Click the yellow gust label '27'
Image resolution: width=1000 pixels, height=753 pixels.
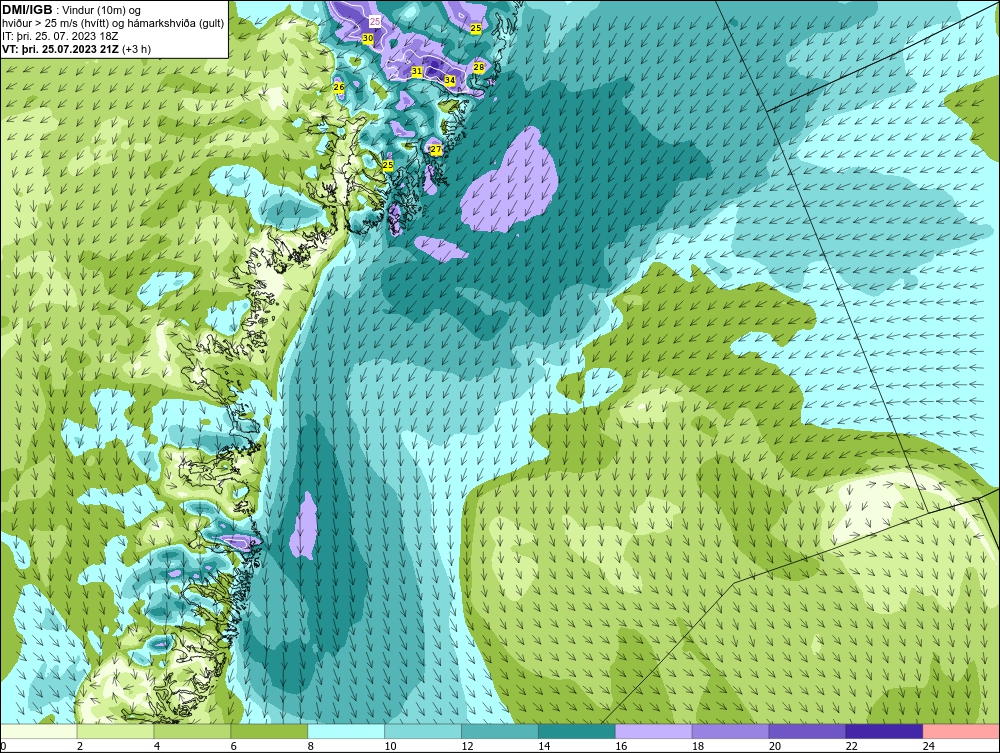(436, 150)
